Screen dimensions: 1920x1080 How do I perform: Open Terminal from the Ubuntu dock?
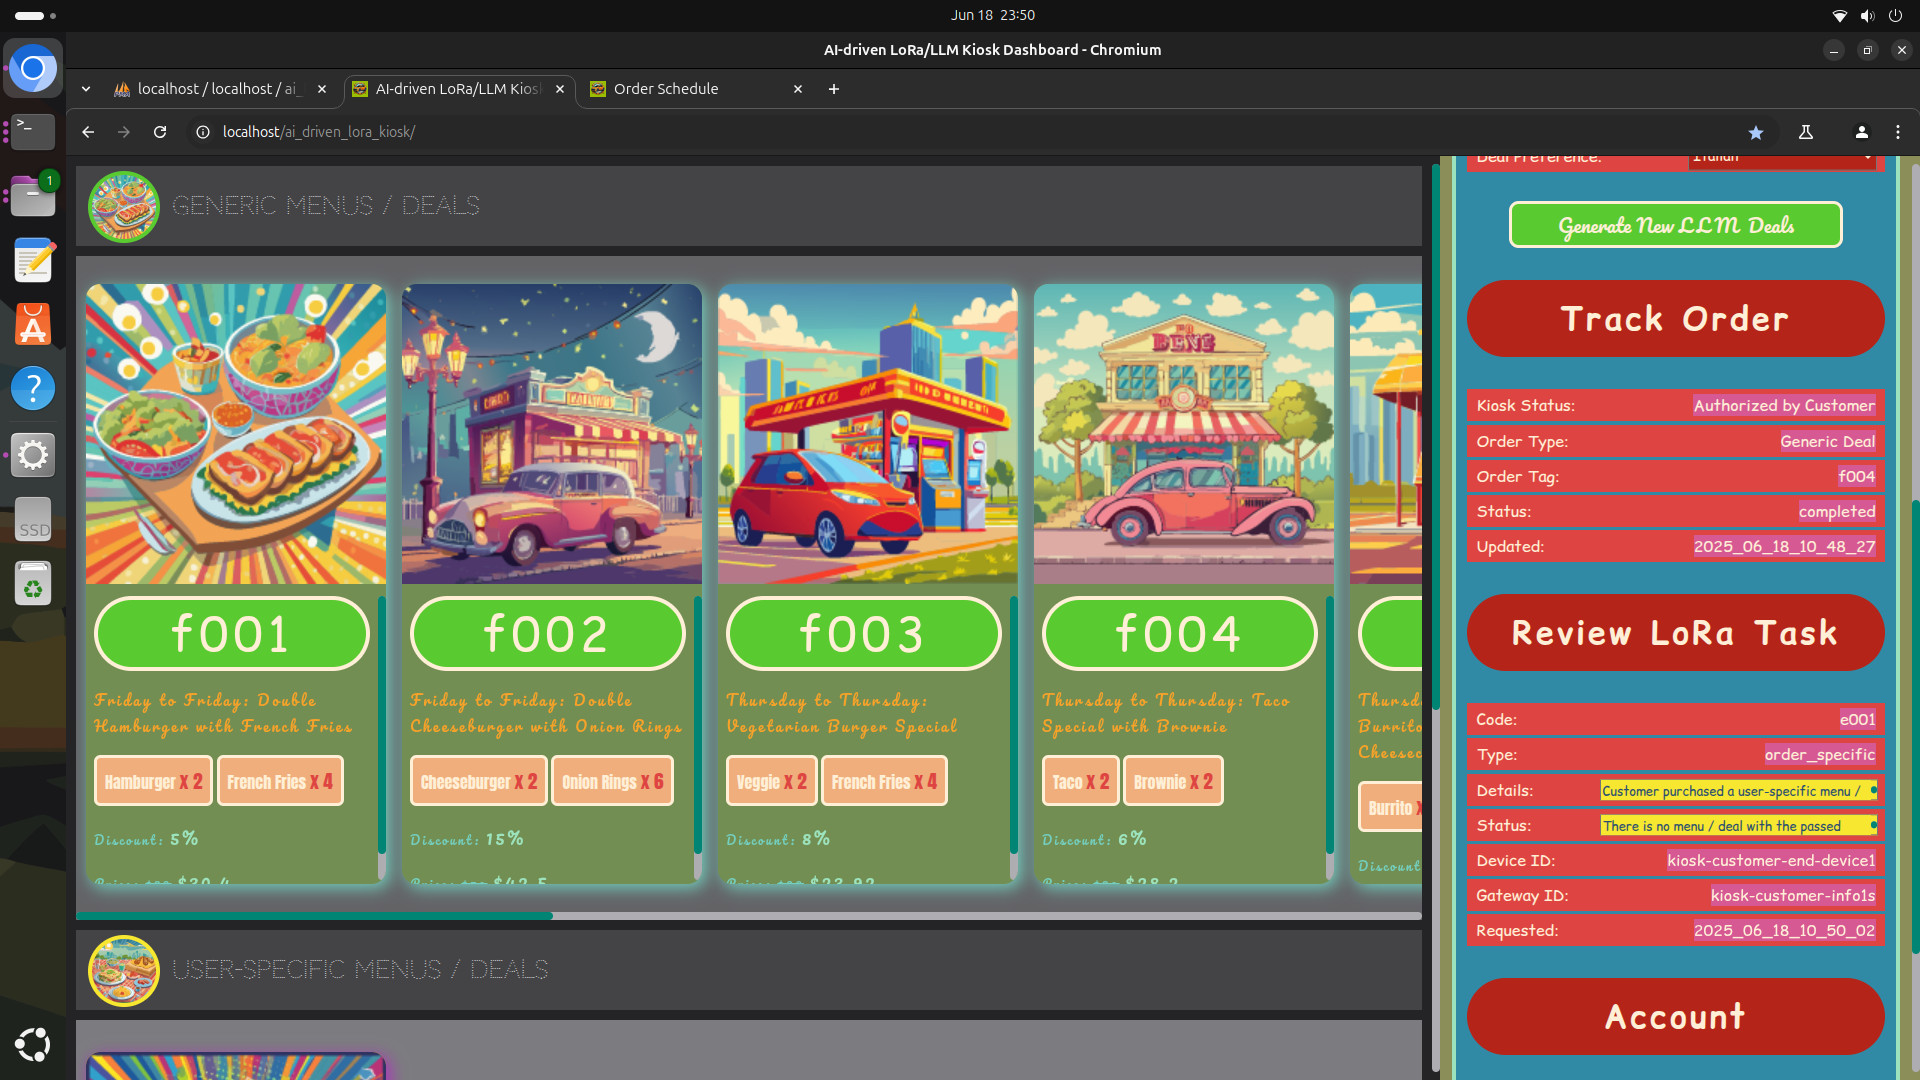[33, 131]
